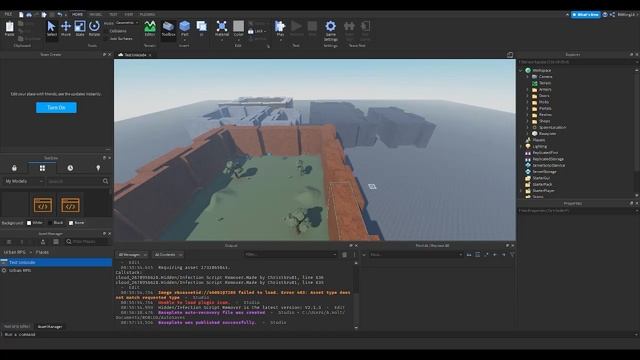Click the Output filter input field
The image size is (640, 360).
click(x=290, y=255)
